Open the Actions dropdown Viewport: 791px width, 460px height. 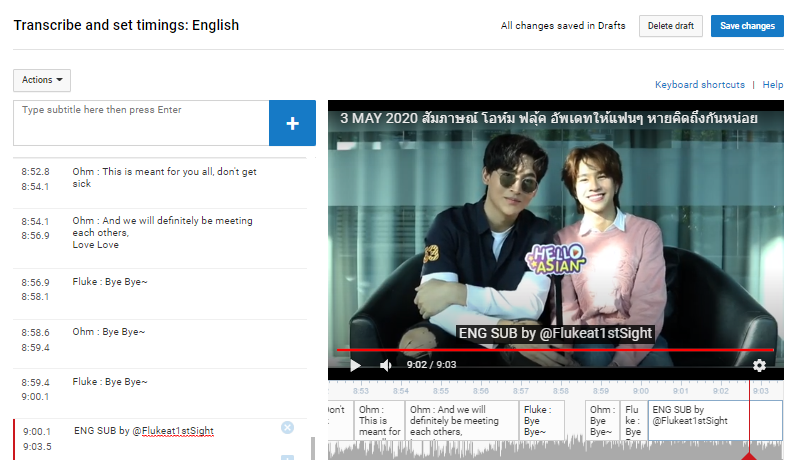[42, 80]
